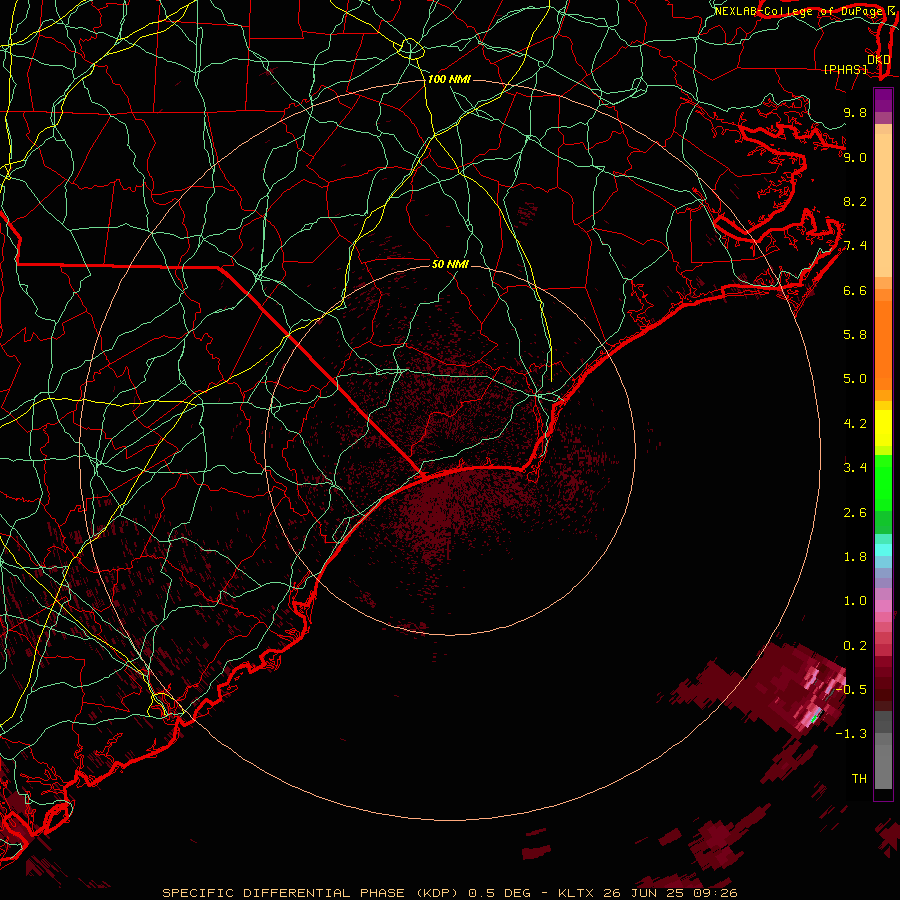Select the "NEXLAB-College of DuPage" credit text

tap(800, 11)
